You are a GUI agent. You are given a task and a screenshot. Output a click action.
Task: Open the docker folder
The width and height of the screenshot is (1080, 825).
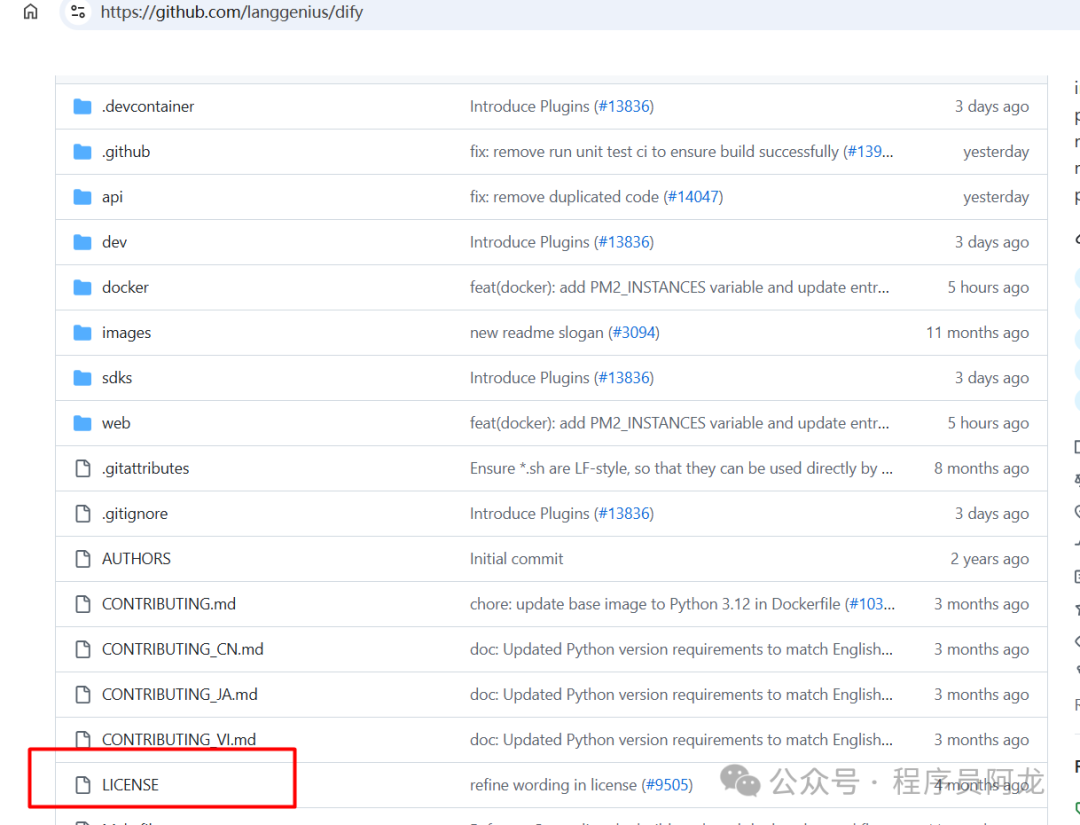coord(125,287)
